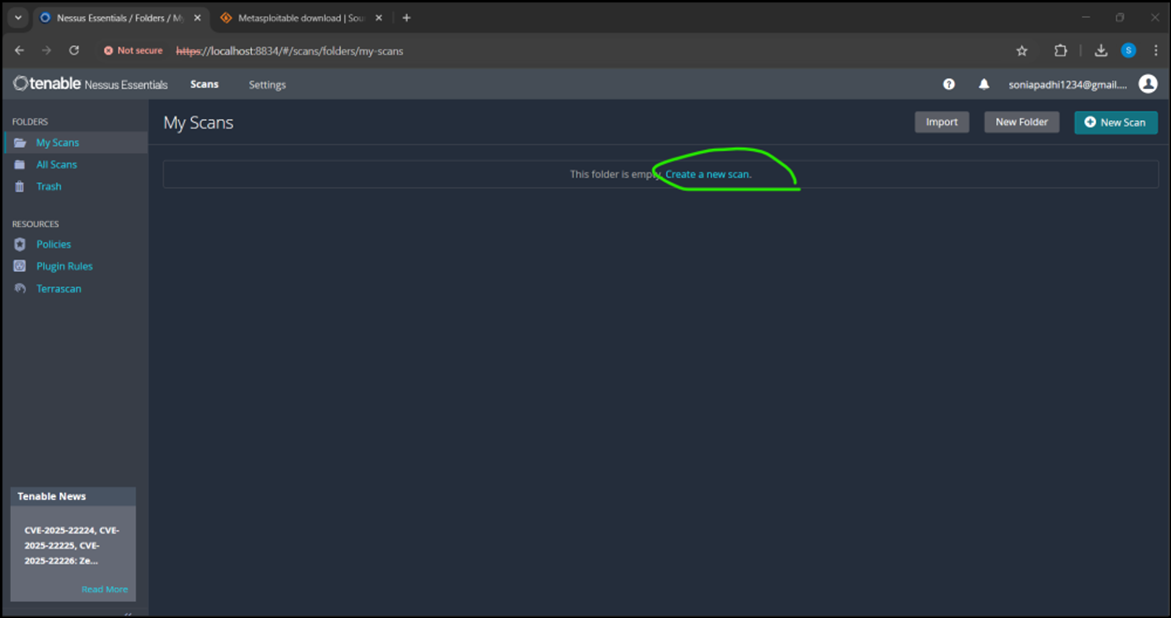Go back with the browser back arrow
Image resolution: width=1171 pixels, height=618 pixels.
point(19,51)
